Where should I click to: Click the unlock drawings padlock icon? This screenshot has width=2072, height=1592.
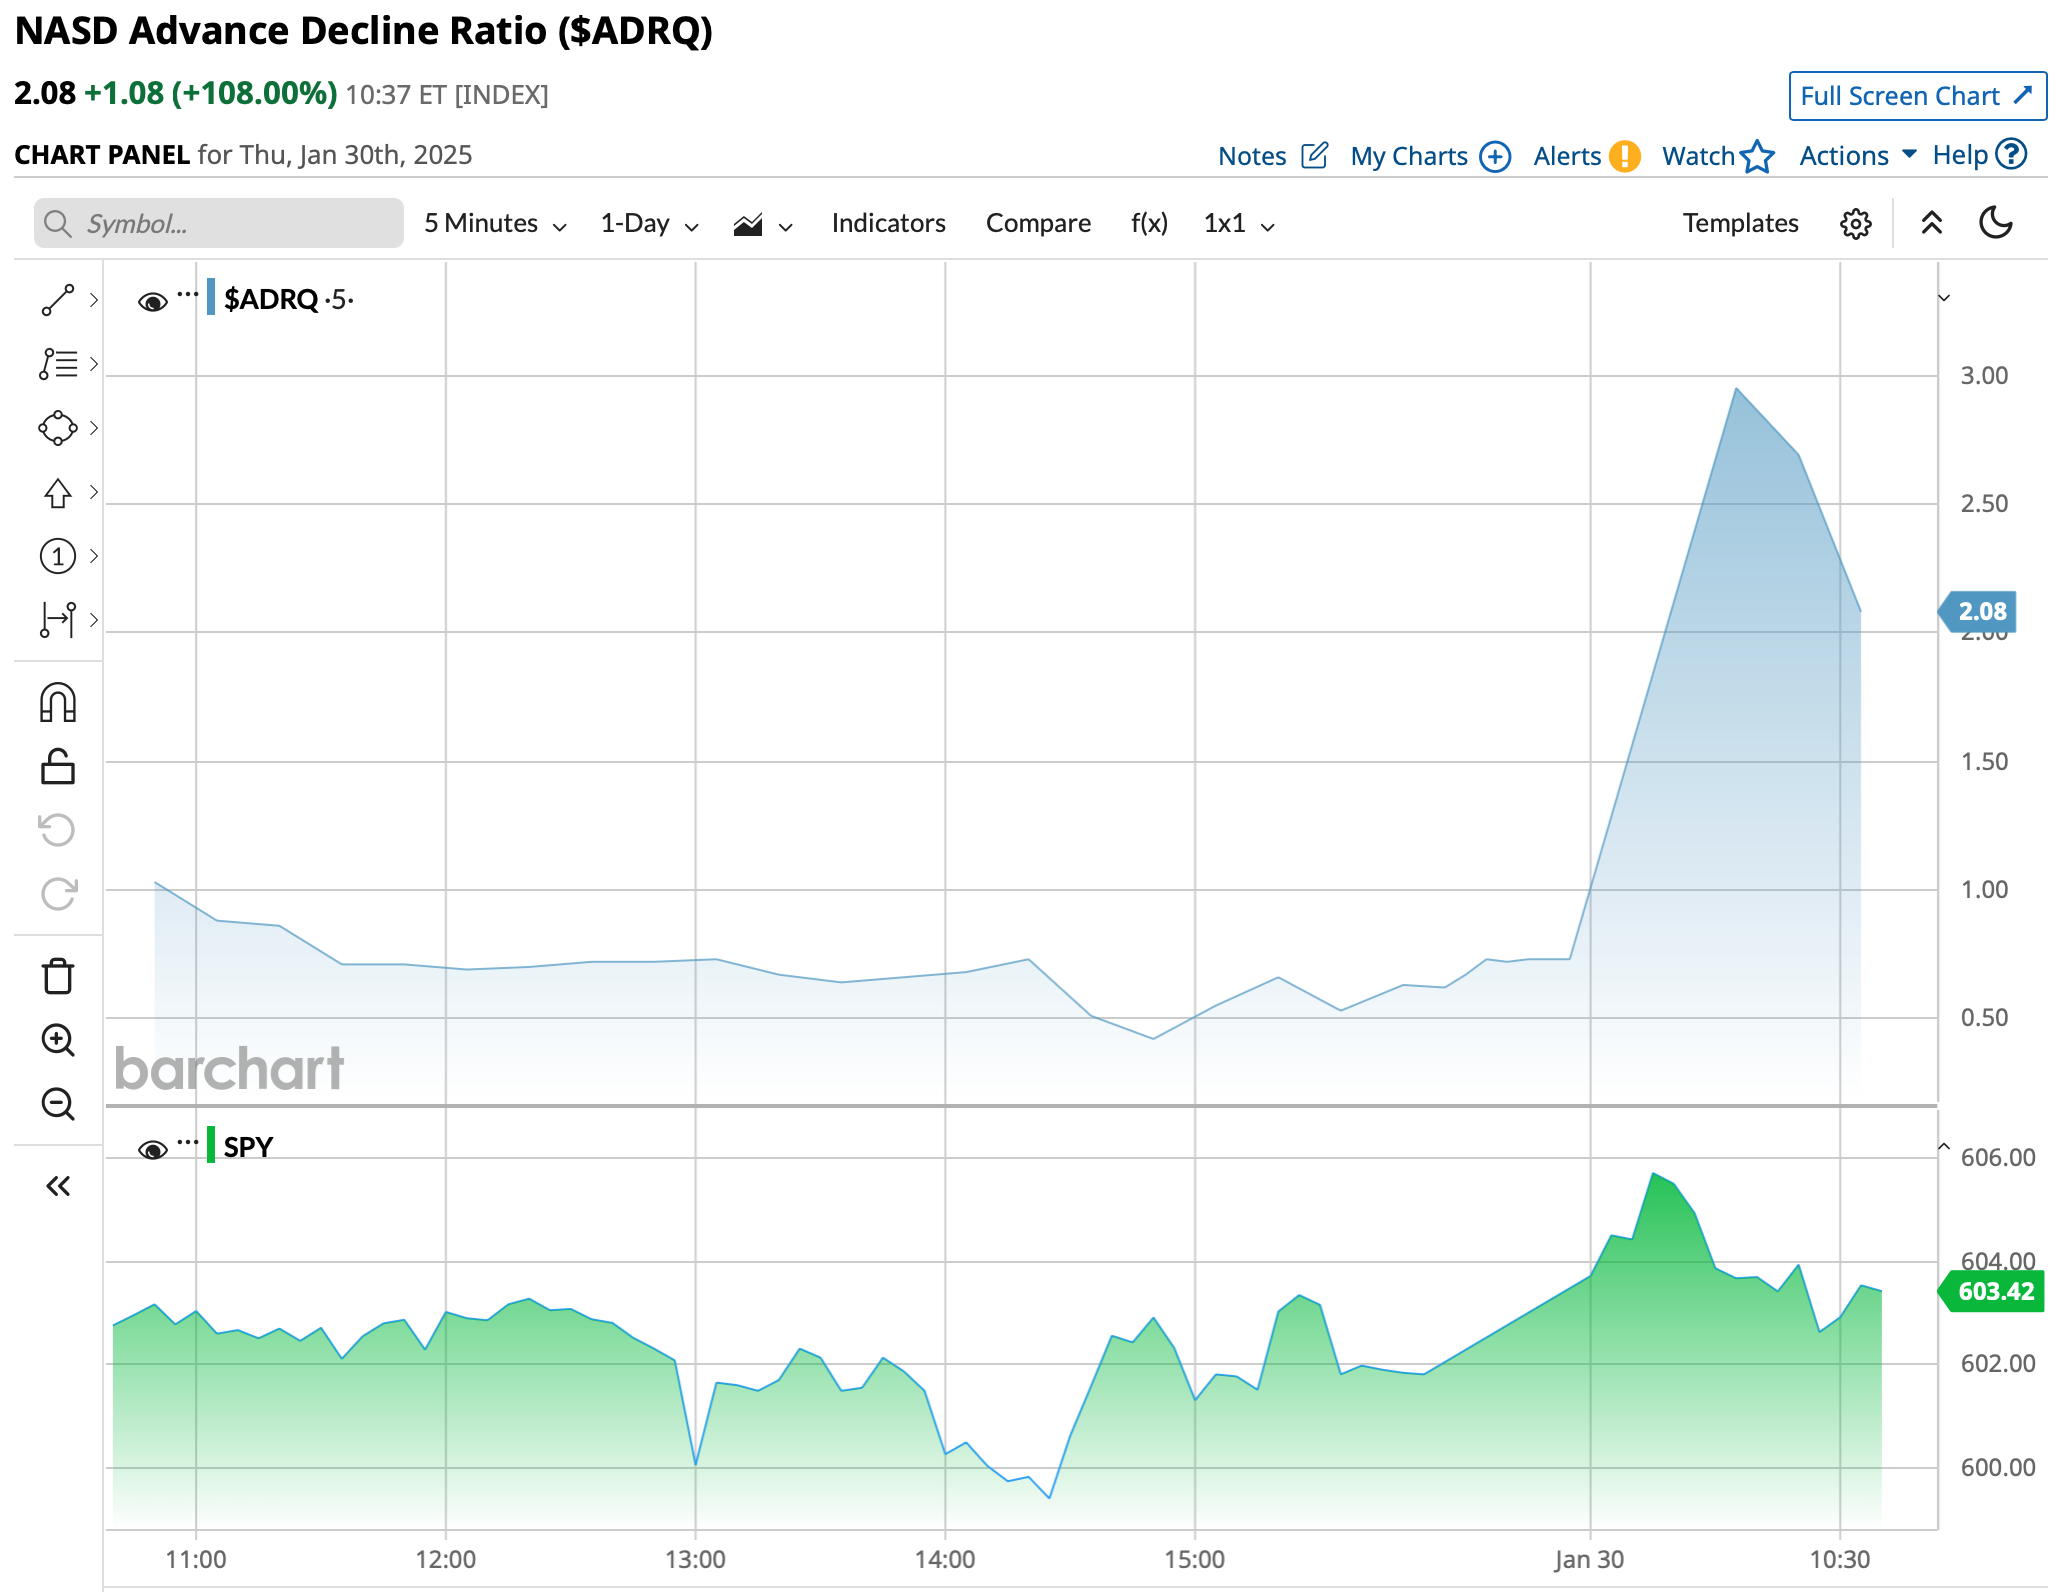57,767
